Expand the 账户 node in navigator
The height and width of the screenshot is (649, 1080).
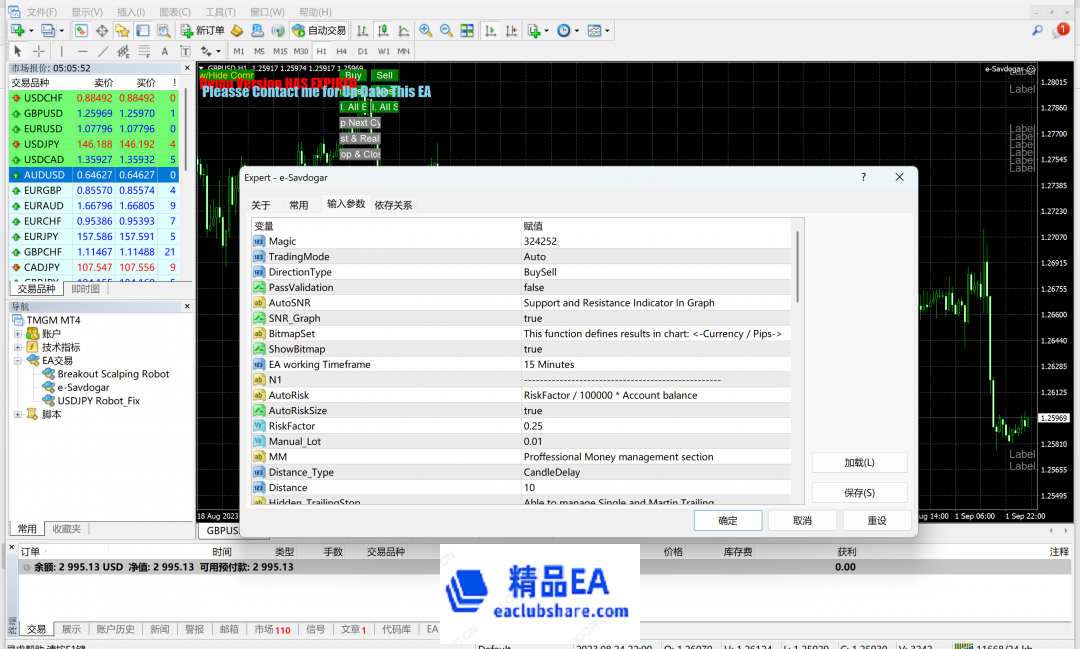coord(19,334)
